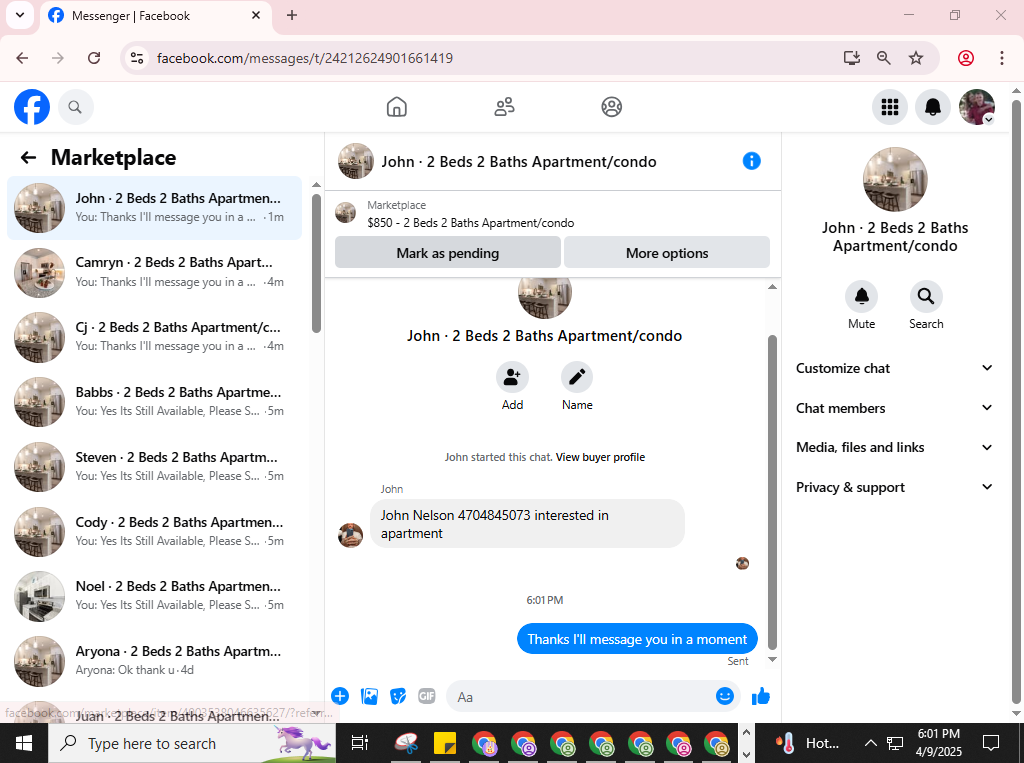Open Task View on the taskbar
Viewport: 1024px width, 763px height.
click(360, 743)
